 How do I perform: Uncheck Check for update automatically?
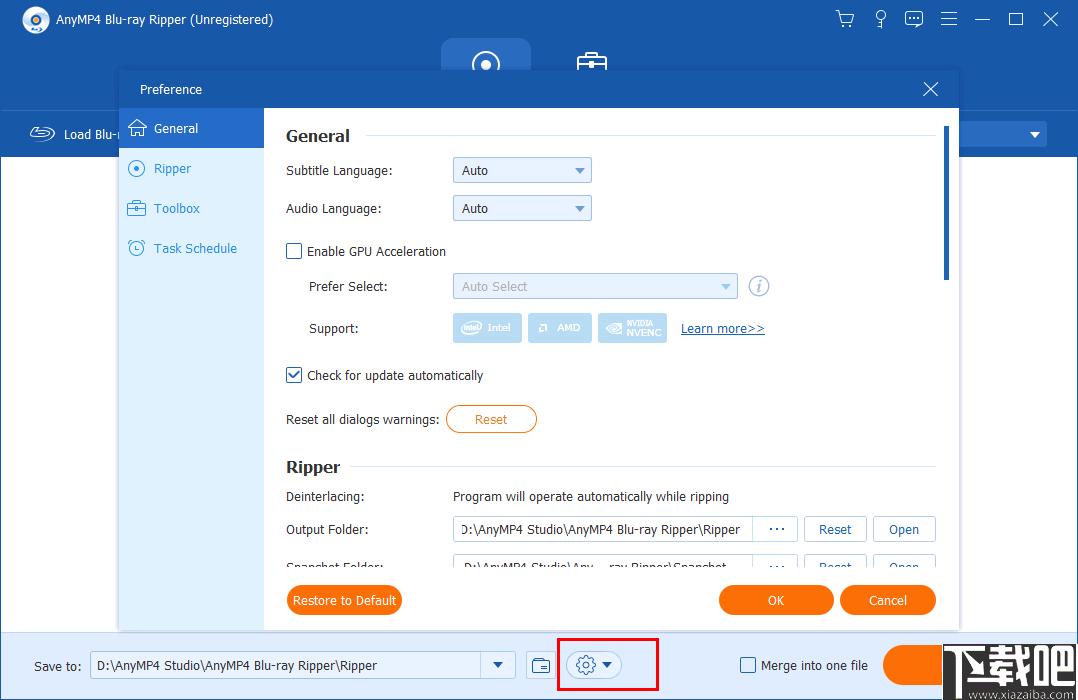[294, 375]
